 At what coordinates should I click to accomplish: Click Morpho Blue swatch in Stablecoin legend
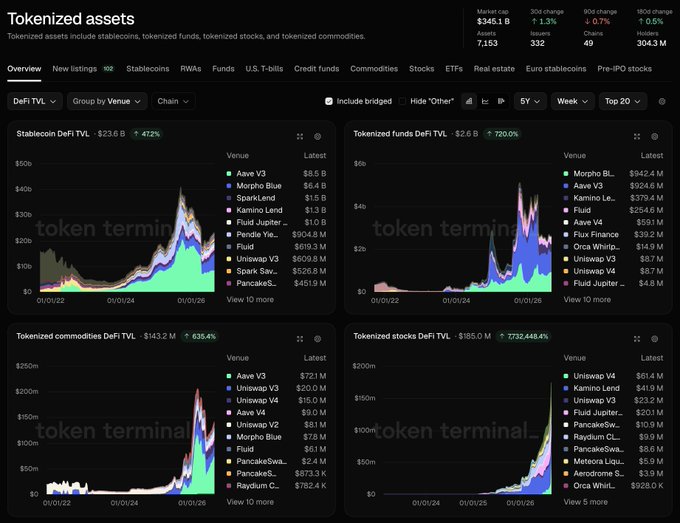[x=229, y=186]
